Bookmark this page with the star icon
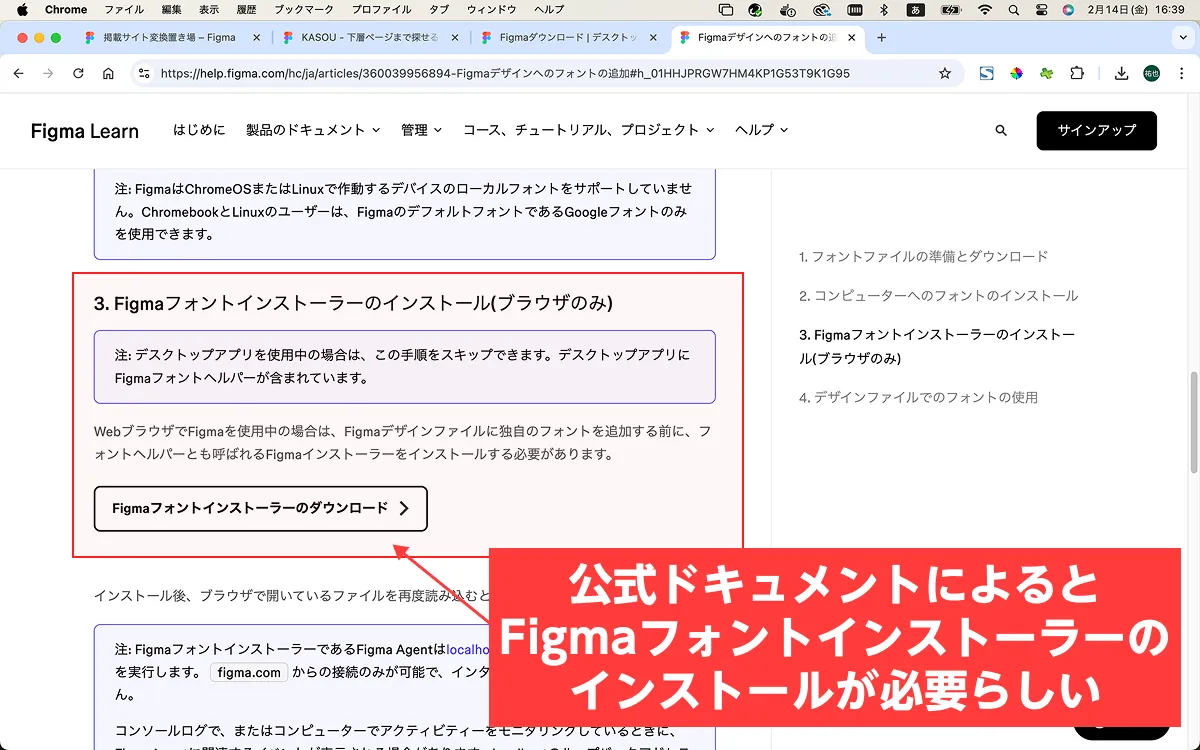 945,74
